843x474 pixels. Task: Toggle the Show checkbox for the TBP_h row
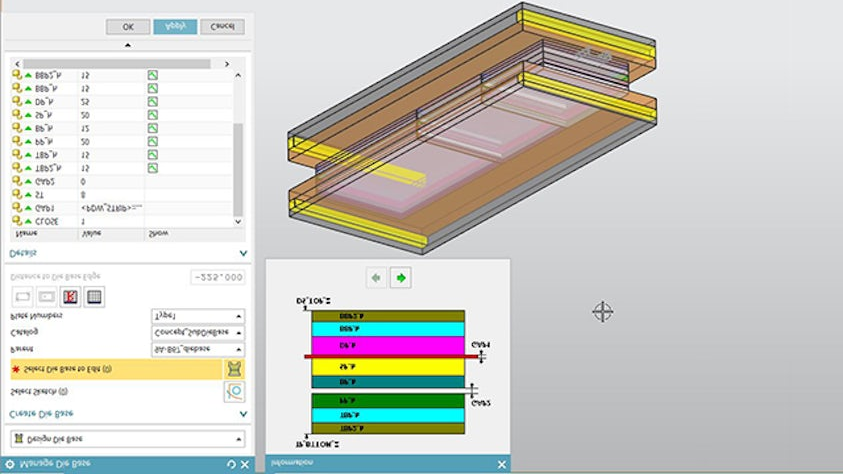point(153,155)
